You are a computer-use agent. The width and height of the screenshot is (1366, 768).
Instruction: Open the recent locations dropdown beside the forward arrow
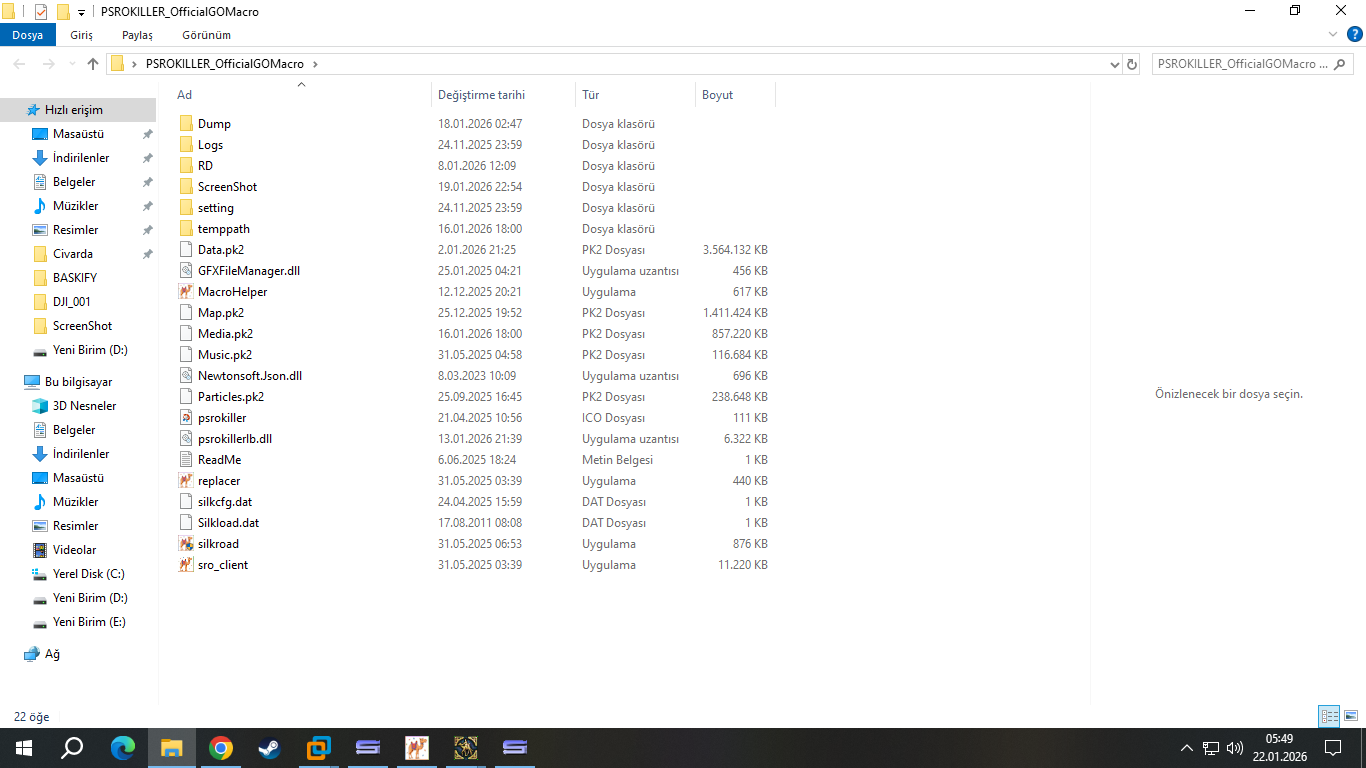click(72, 64)
